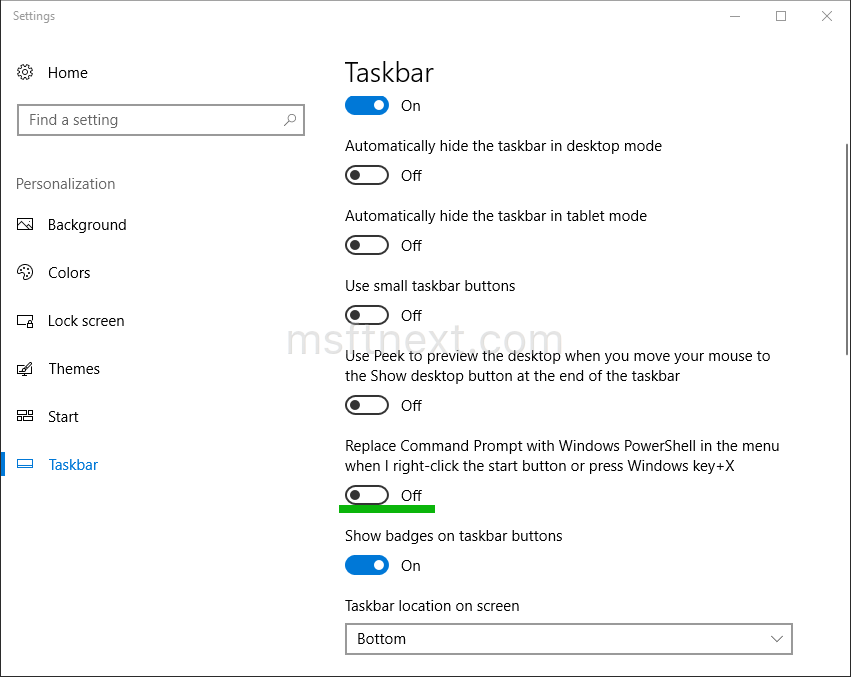Navigate to the Personalization section

pos(65,184)
